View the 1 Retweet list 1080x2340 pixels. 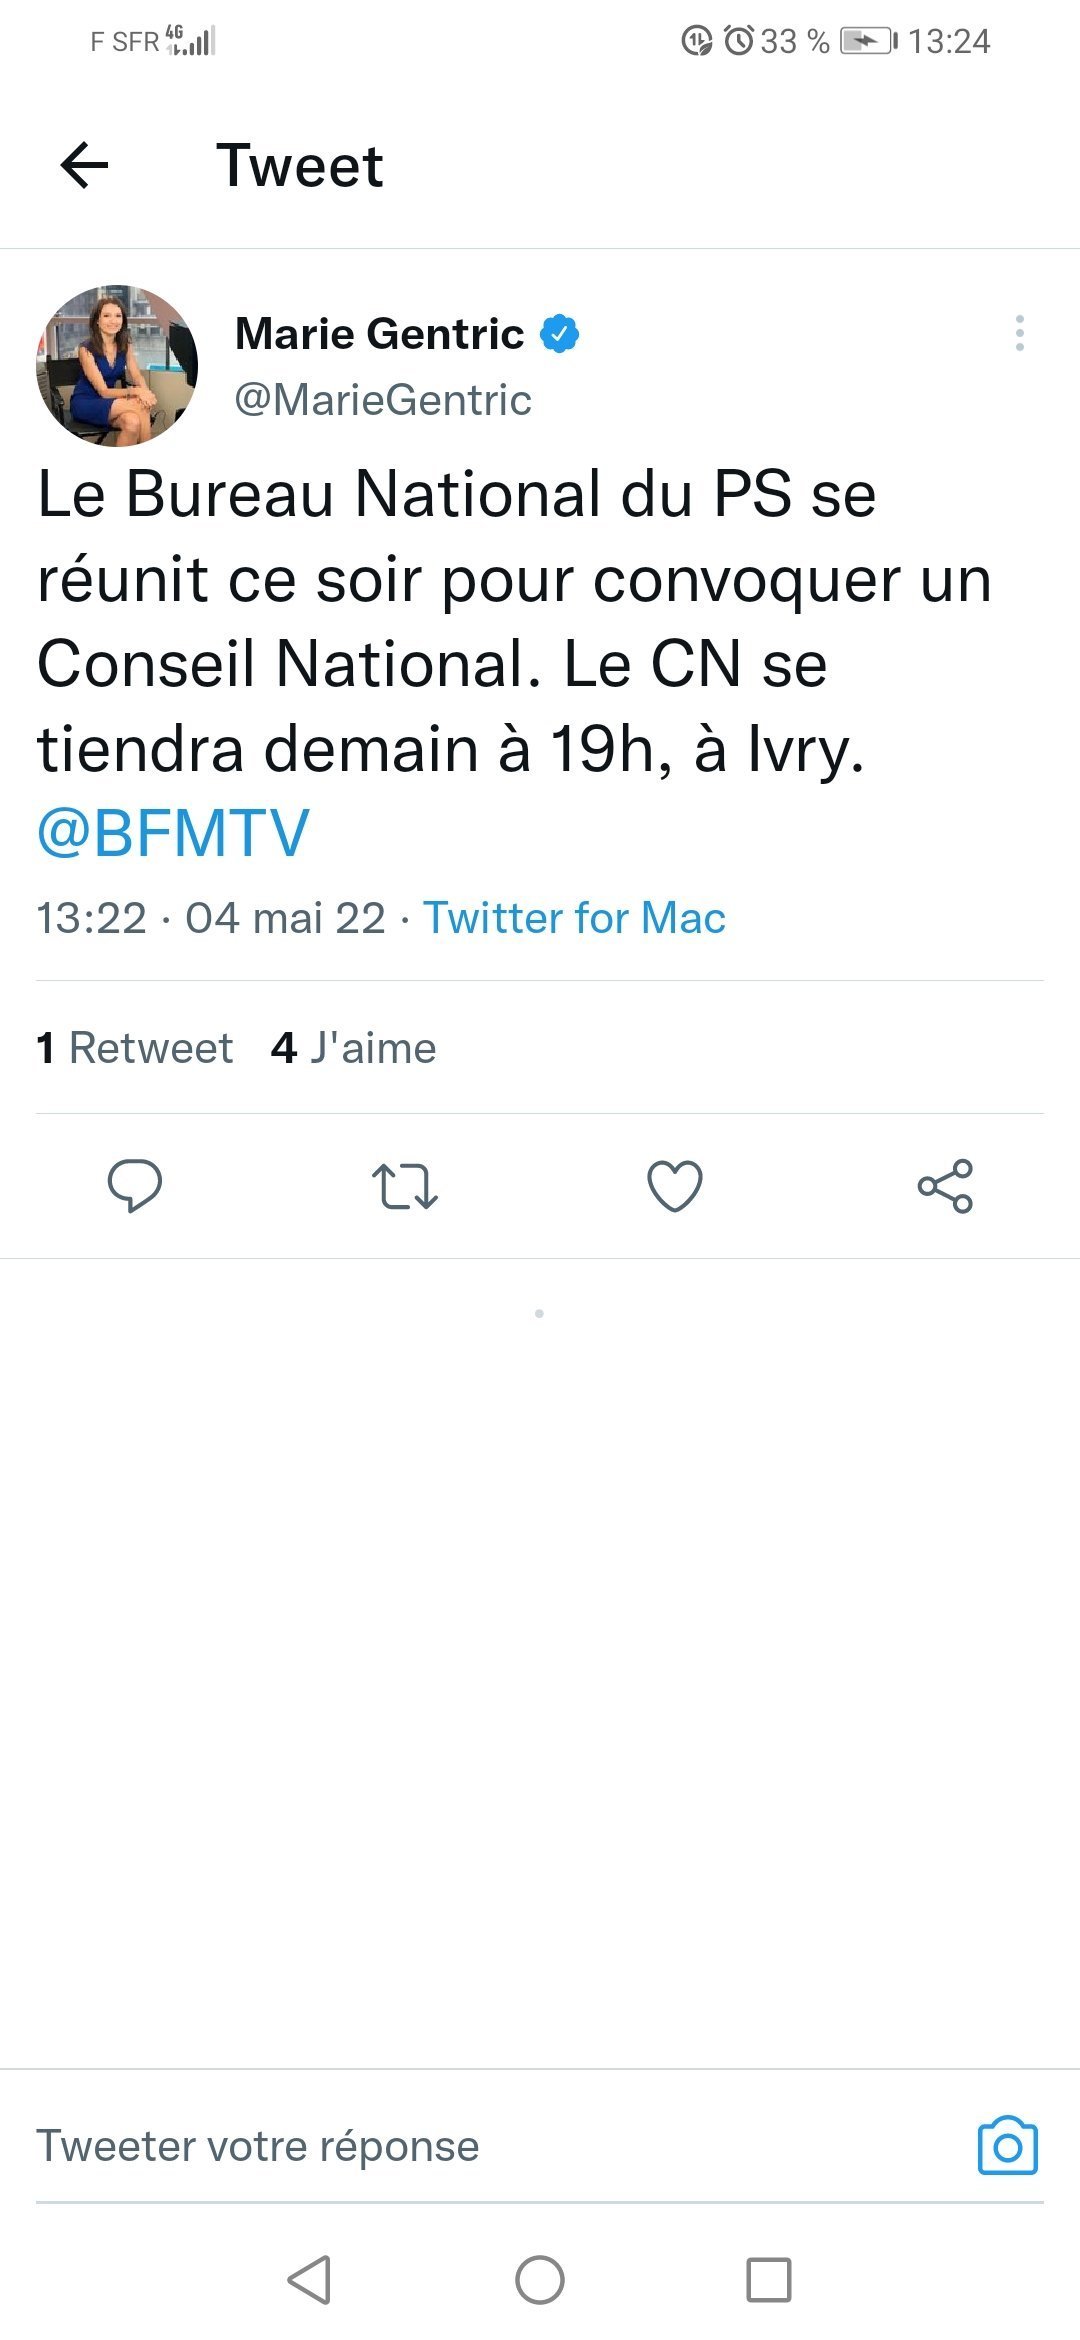click(x=135, y=1048)
